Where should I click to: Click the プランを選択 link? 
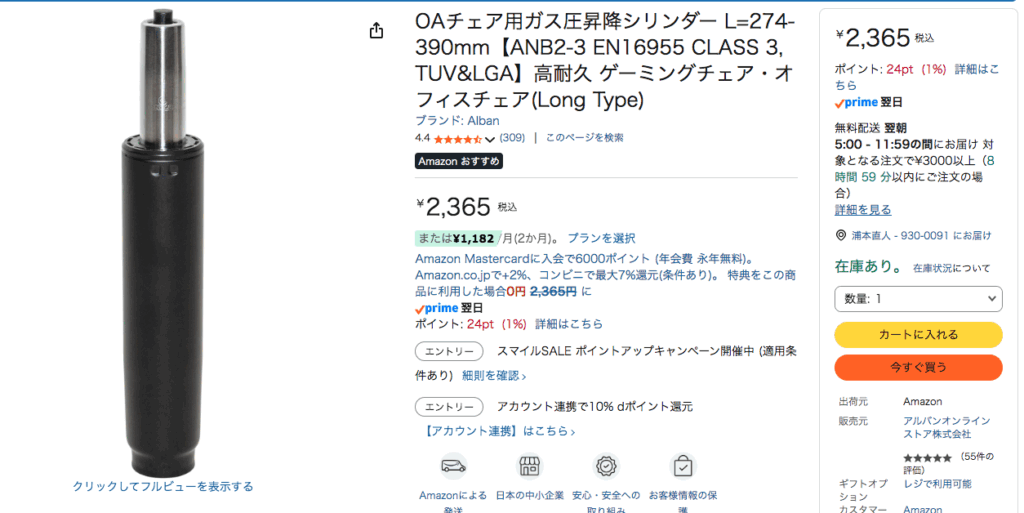(x=601, y=238)
